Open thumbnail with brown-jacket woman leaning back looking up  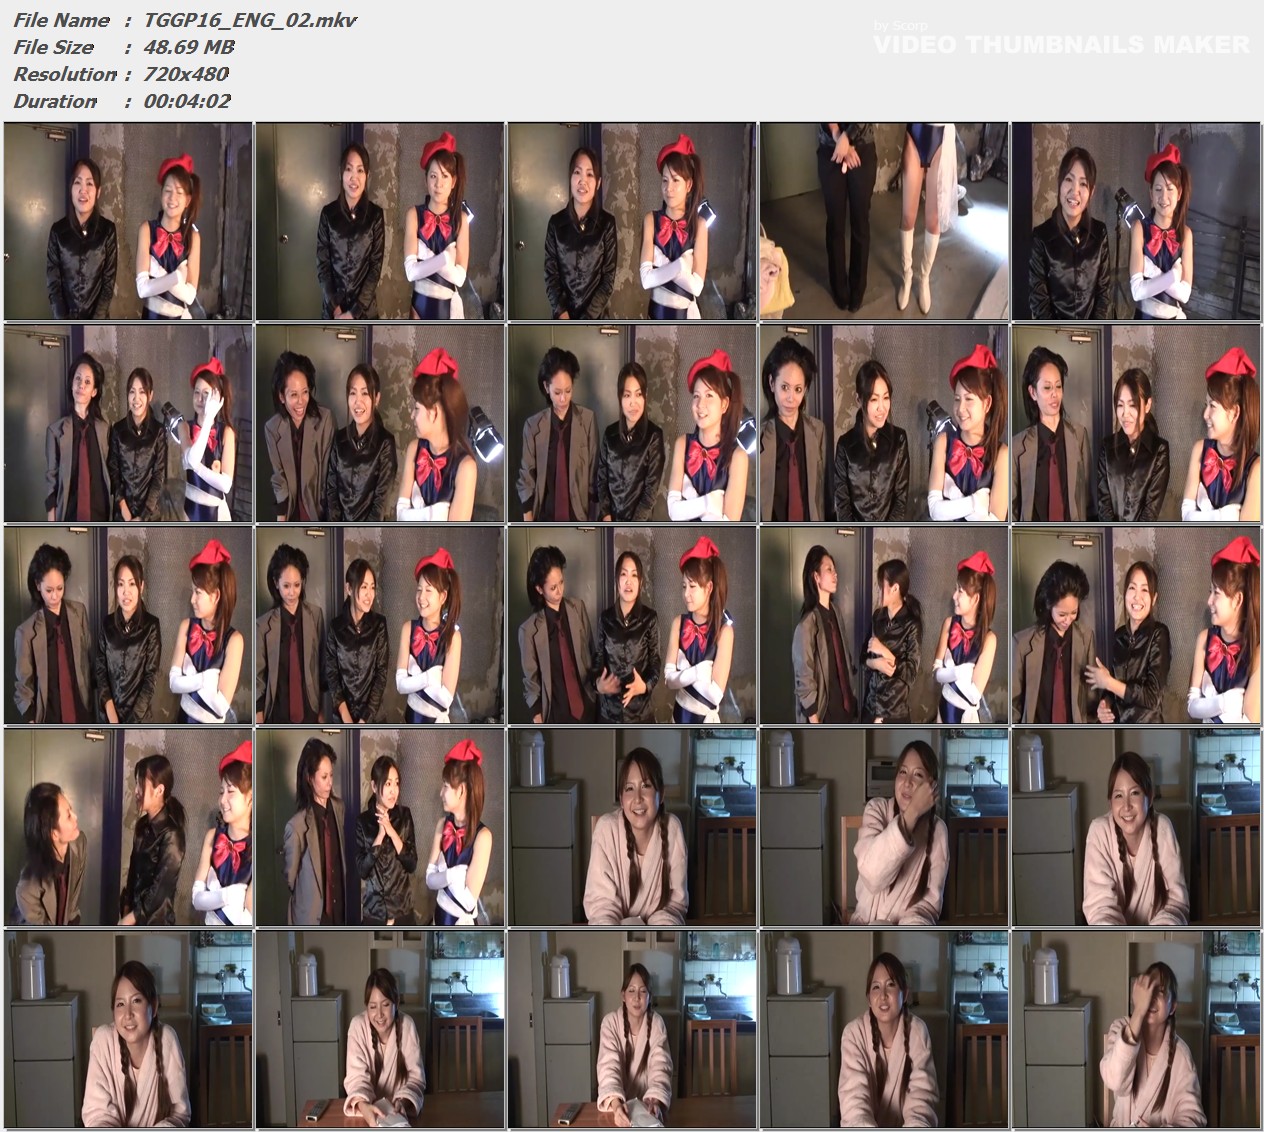pyautogui.click(x=884, y=625)
